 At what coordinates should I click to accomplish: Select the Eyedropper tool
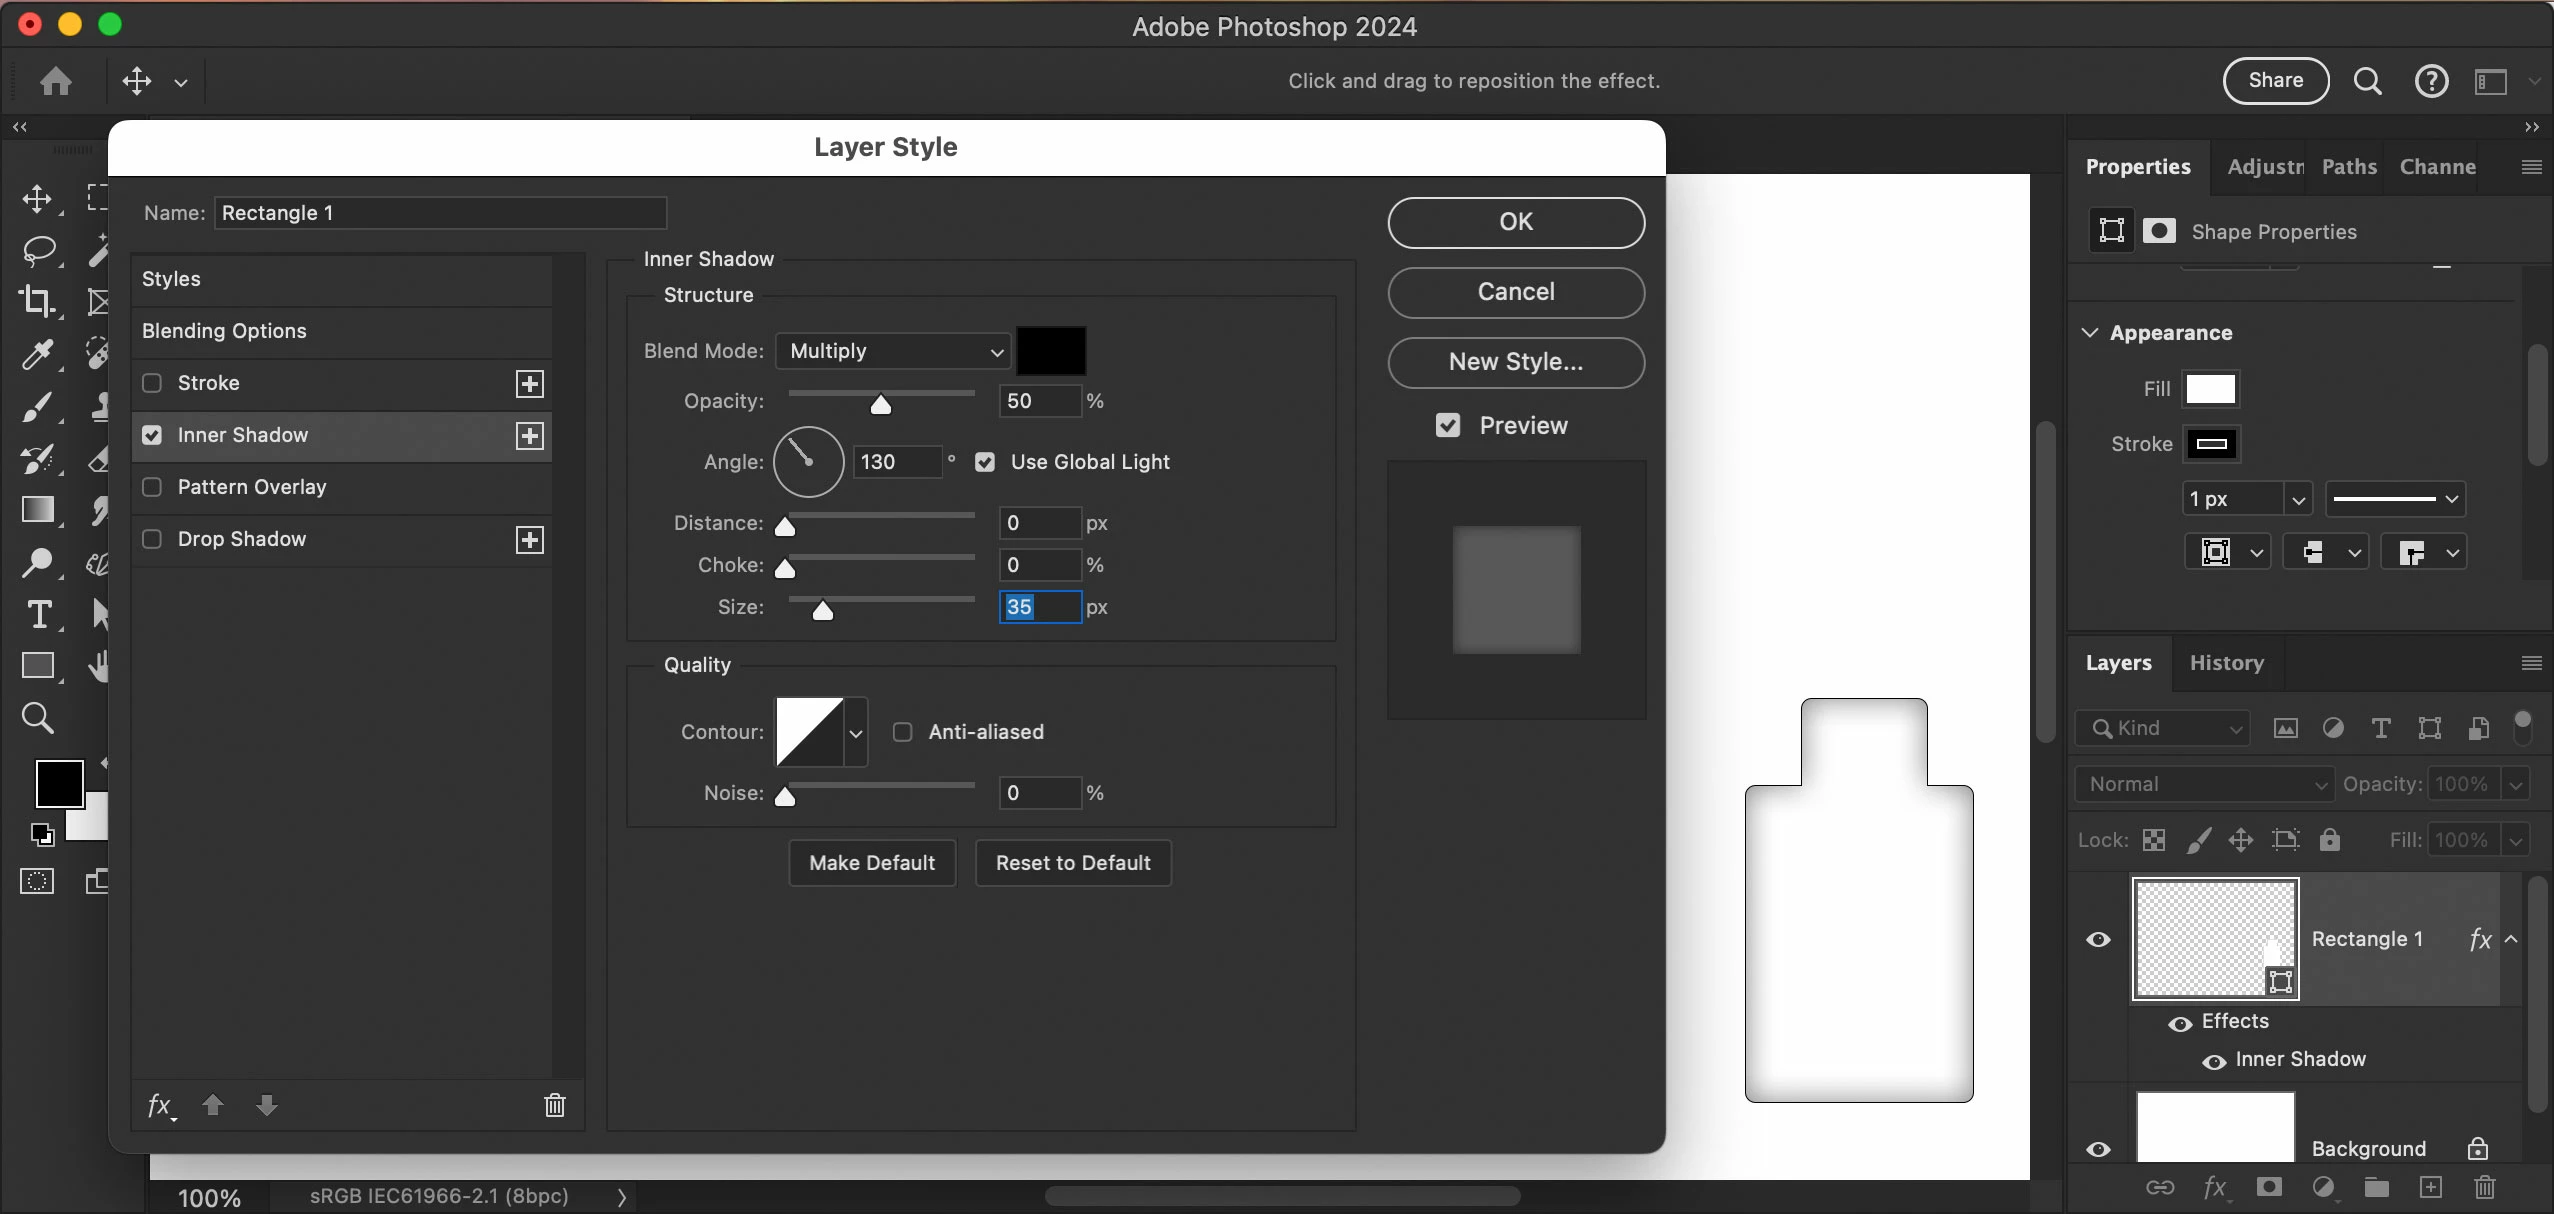(x=36, y=354)
